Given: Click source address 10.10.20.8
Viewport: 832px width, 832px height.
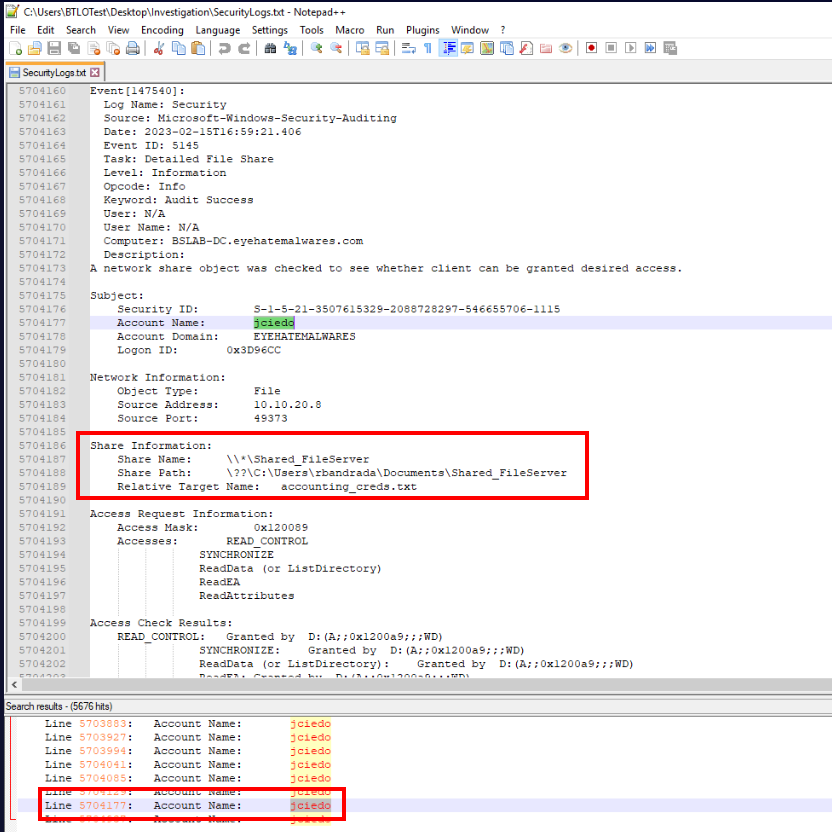Looking at the screenshot, I should click(x=287, y=404).
